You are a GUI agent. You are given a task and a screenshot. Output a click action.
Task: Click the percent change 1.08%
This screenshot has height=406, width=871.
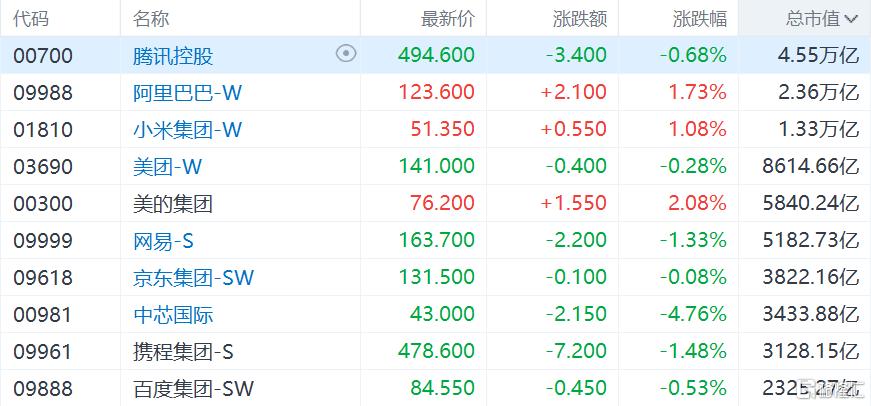click(697, 129)
